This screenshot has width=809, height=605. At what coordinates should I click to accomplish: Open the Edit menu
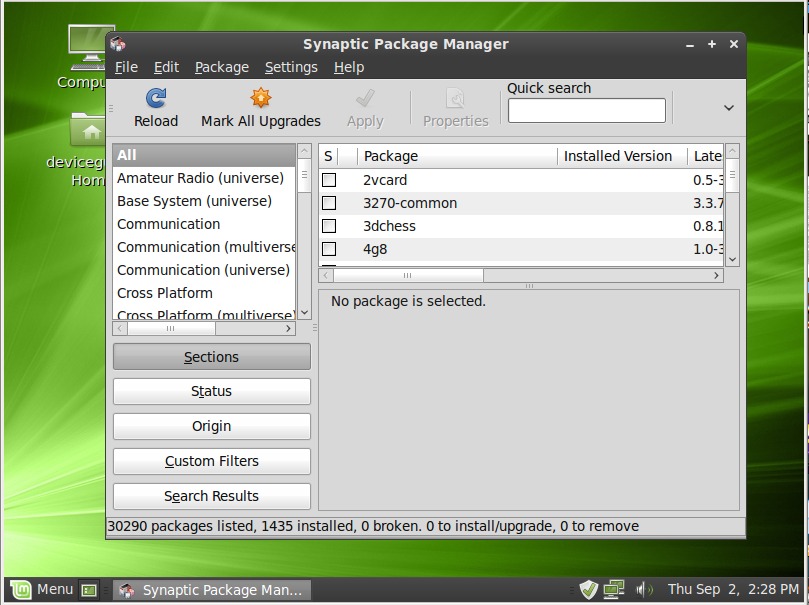(166, 67)
